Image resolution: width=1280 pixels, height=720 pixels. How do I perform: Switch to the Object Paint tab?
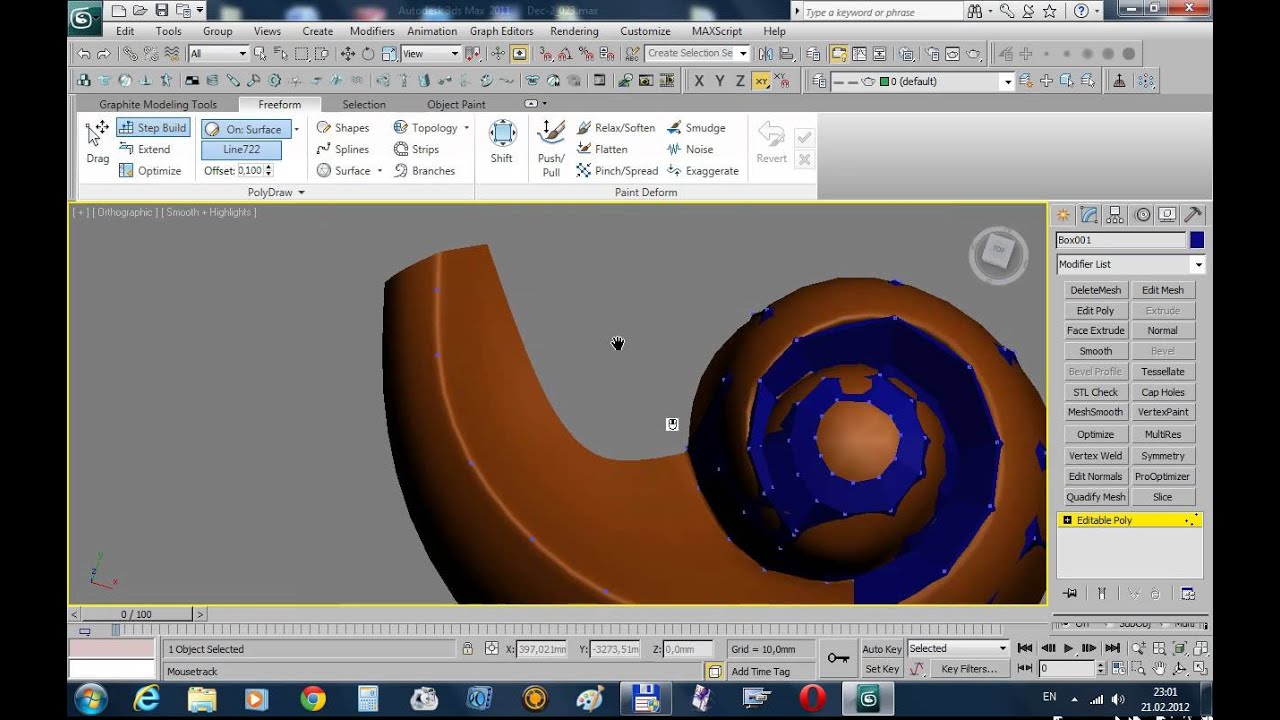[456, 104]
